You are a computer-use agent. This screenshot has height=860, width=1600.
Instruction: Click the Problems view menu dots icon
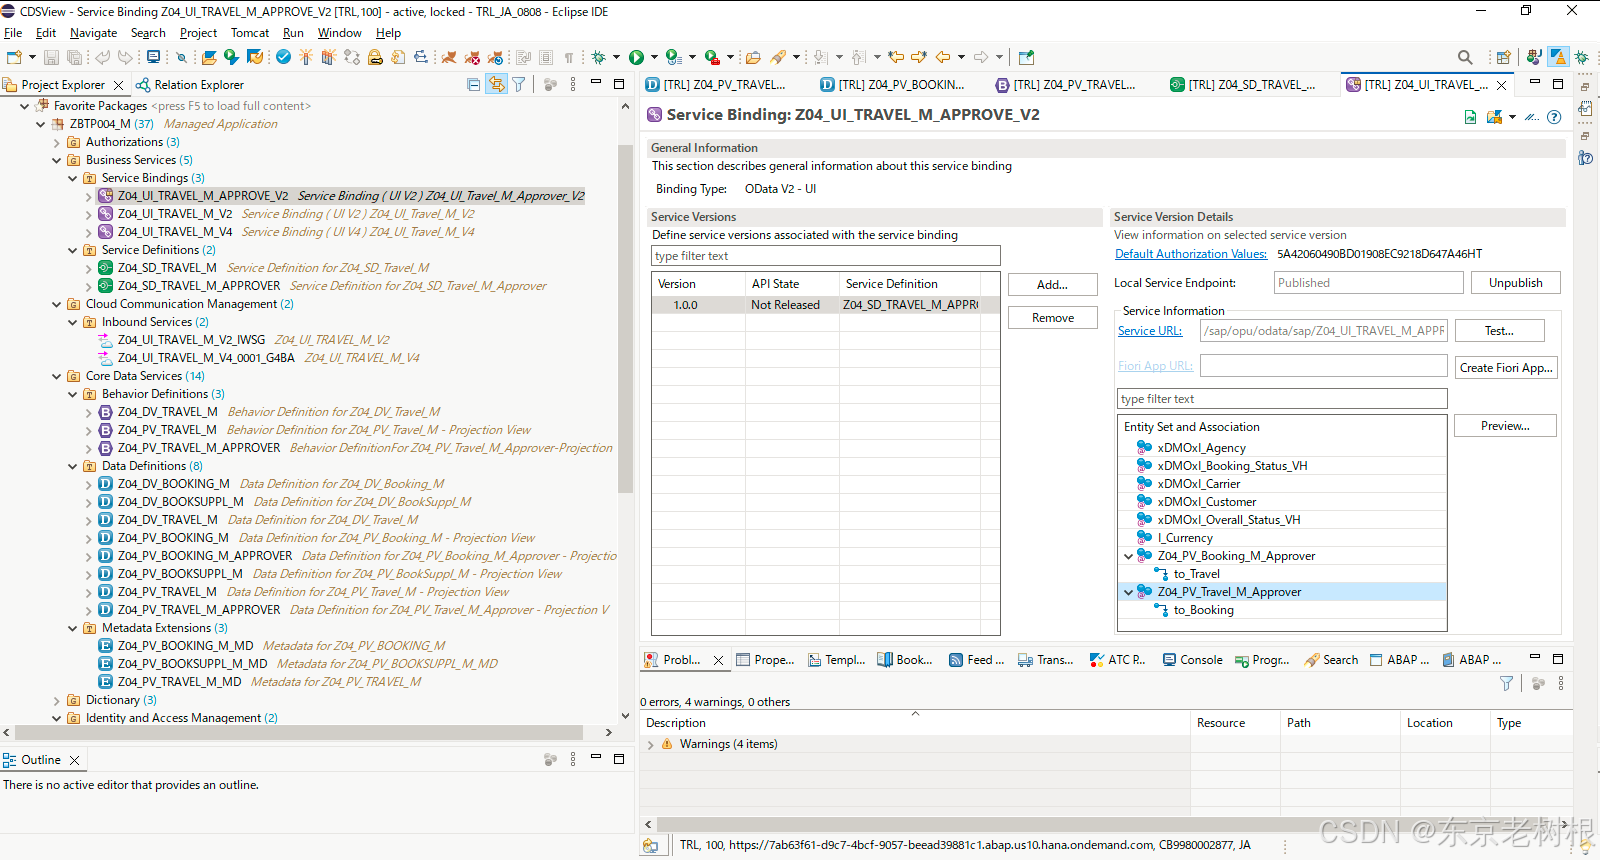[1560, 683]
